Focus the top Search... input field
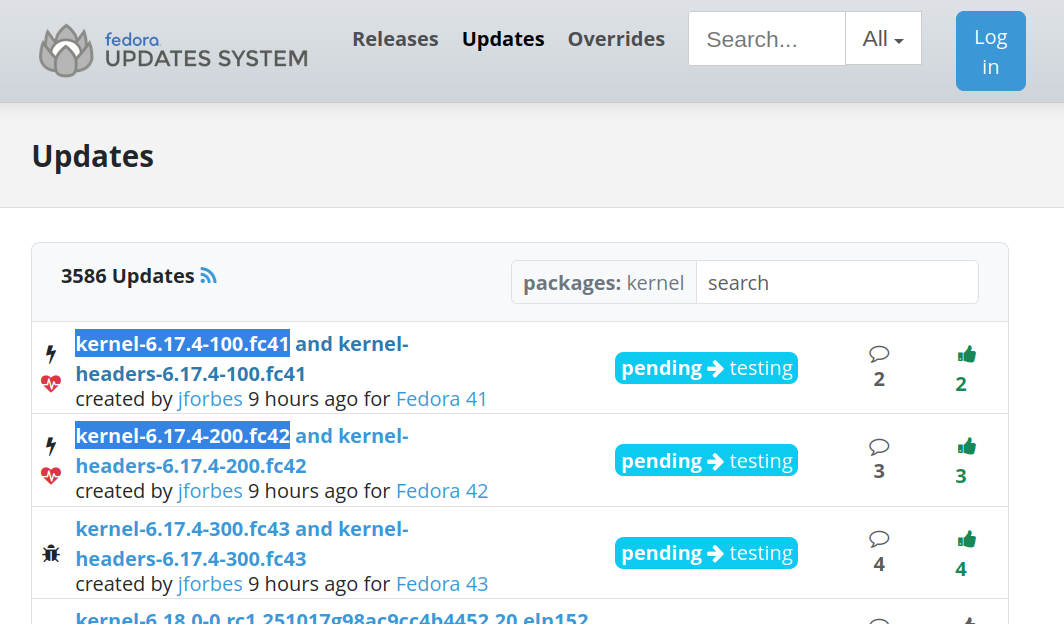The height and width of the screenshot is (624, 1064). (x=766, y=39)
